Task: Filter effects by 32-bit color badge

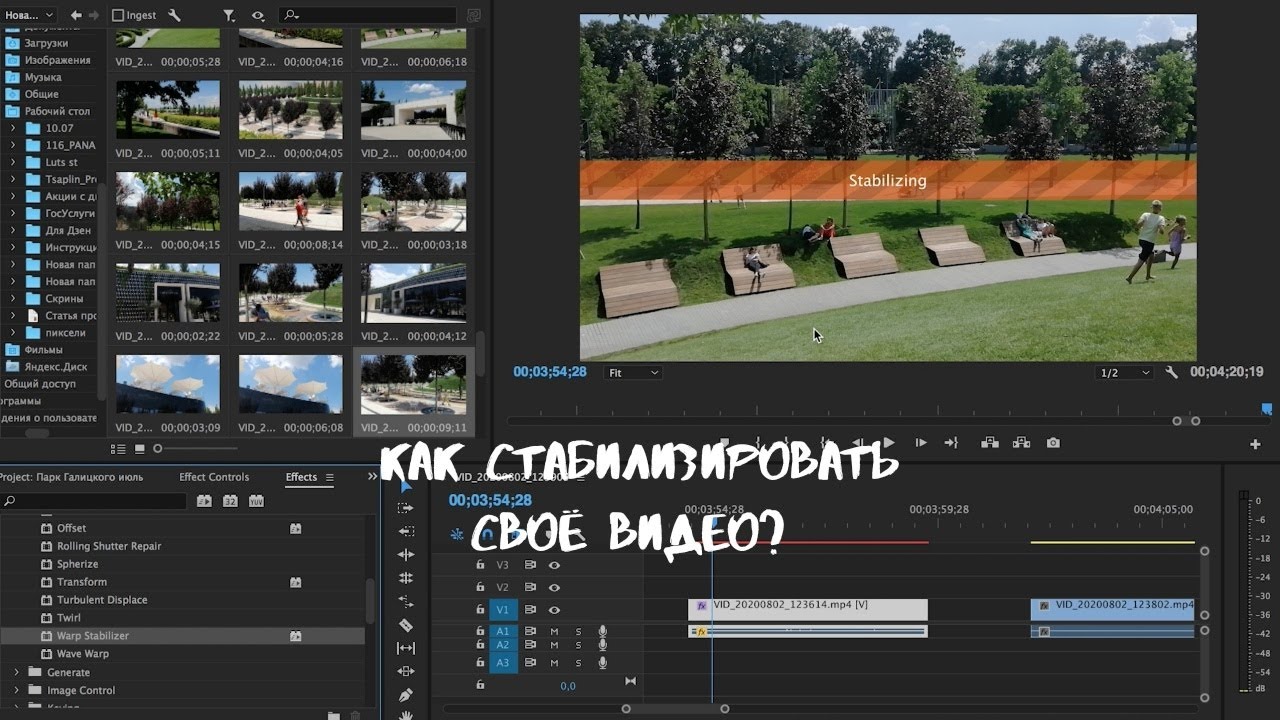Action: point(230,501)
